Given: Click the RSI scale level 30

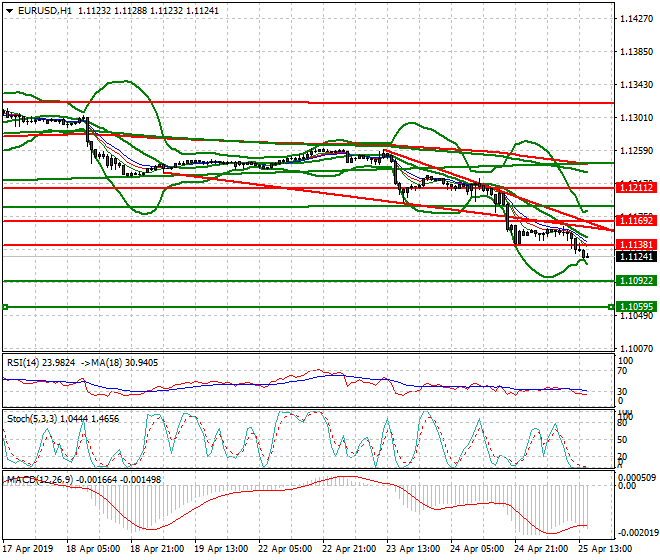Looking at the screenshot, I should point(622,392).
